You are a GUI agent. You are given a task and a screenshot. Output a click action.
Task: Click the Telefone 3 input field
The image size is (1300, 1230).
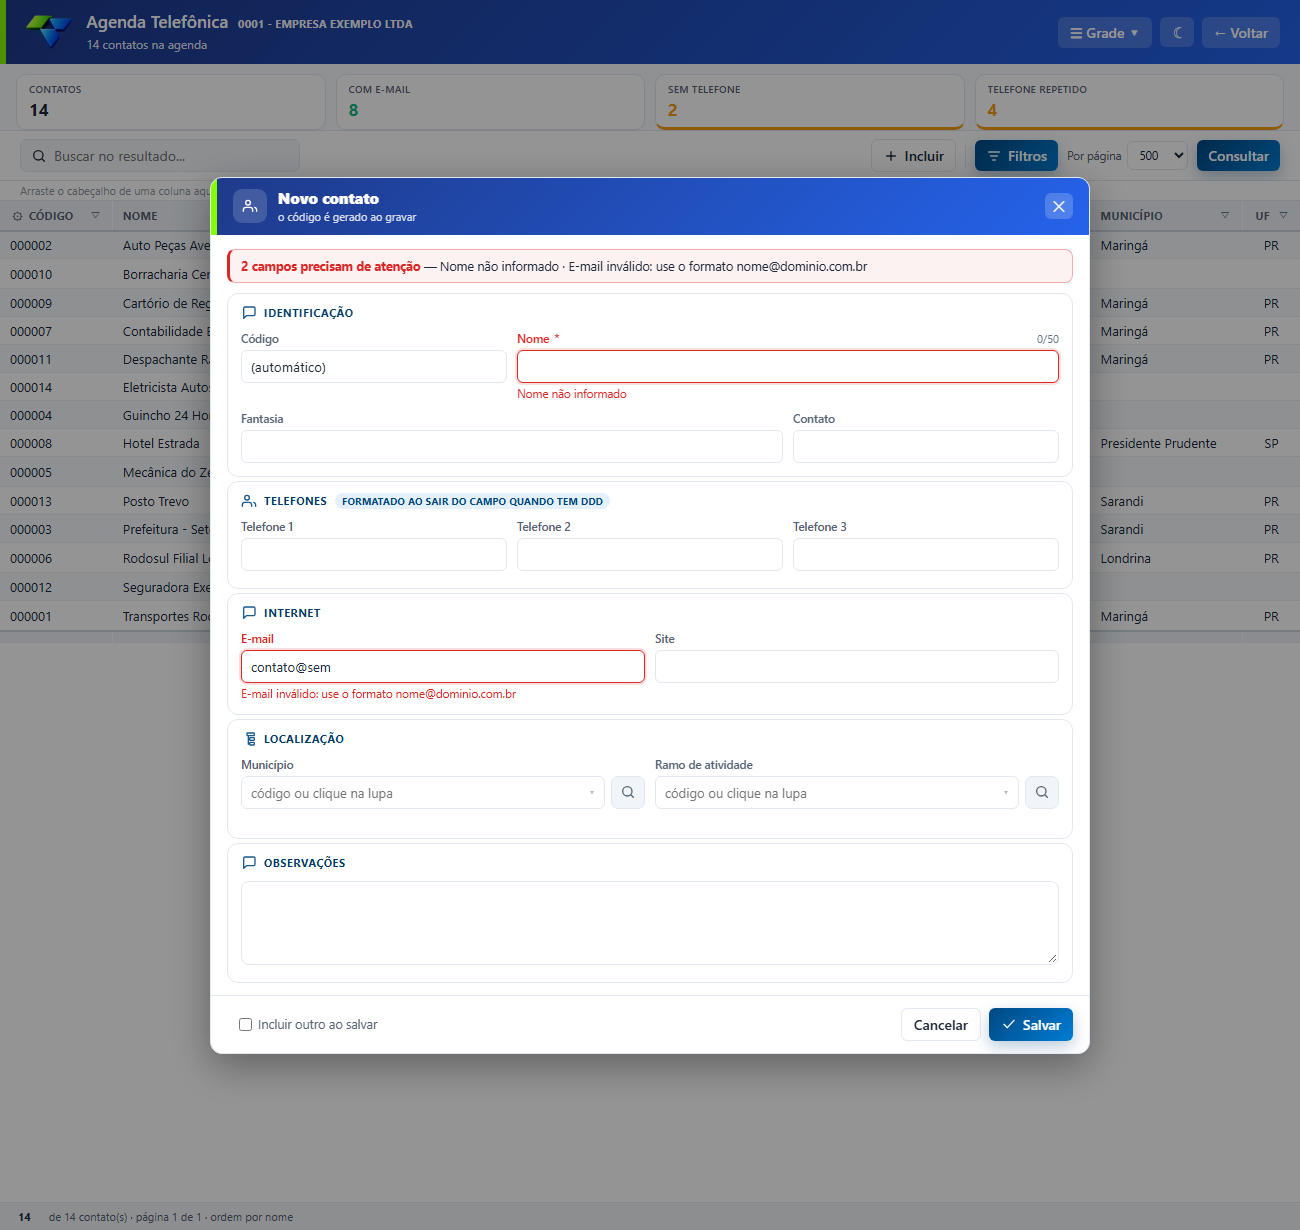point(926,555)
